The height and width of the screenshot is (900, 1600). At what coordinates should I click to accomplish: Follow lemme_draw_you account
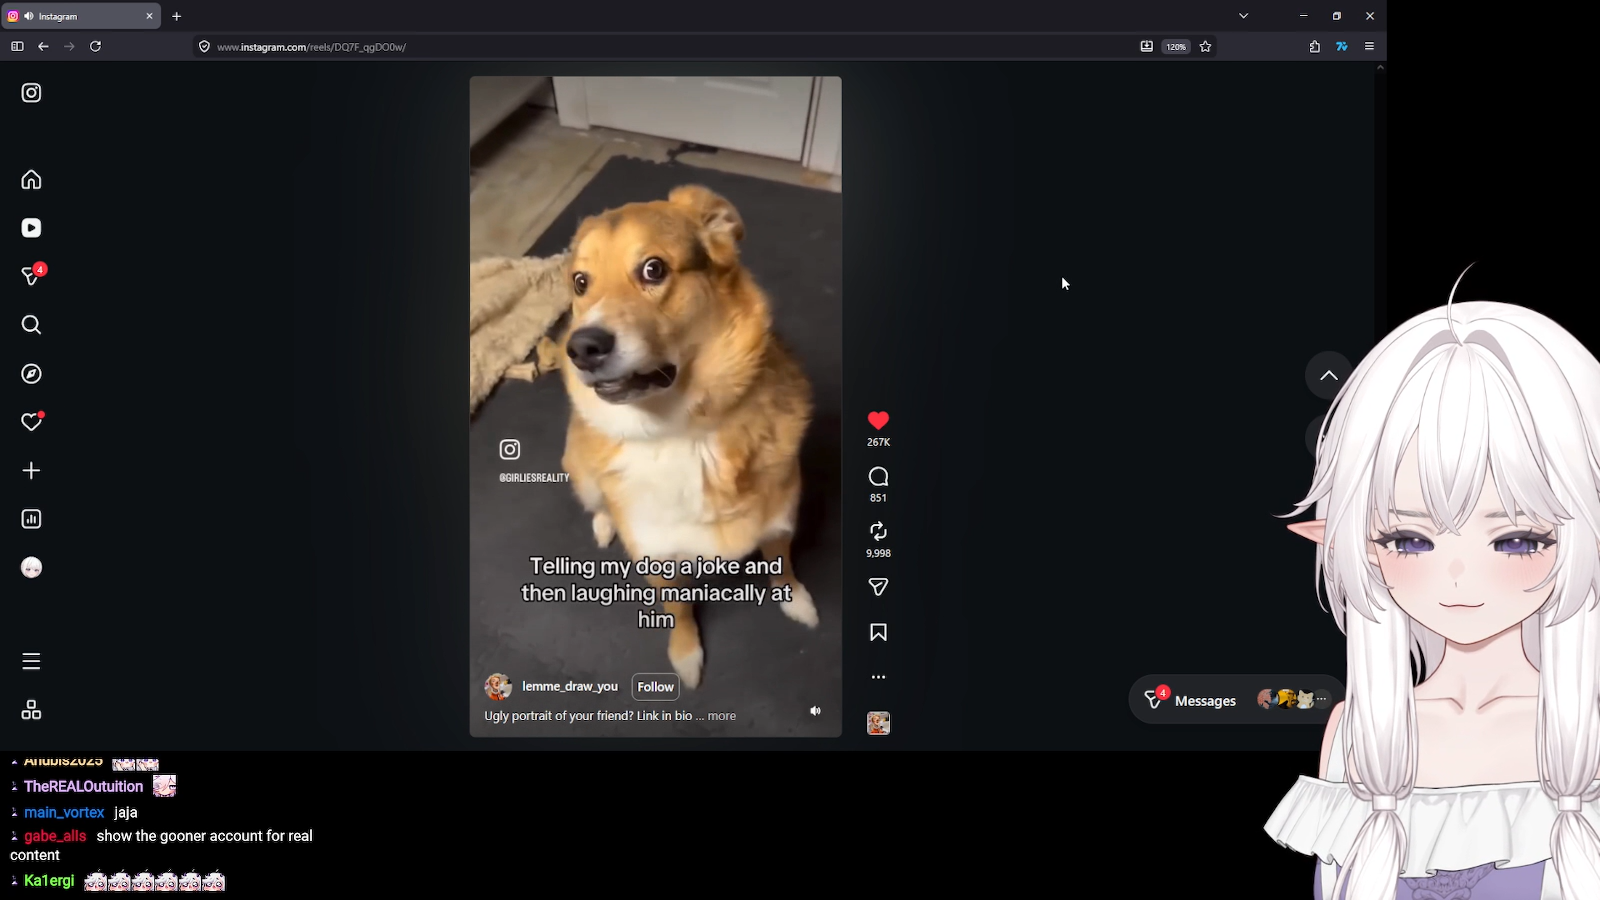point(655,687)
